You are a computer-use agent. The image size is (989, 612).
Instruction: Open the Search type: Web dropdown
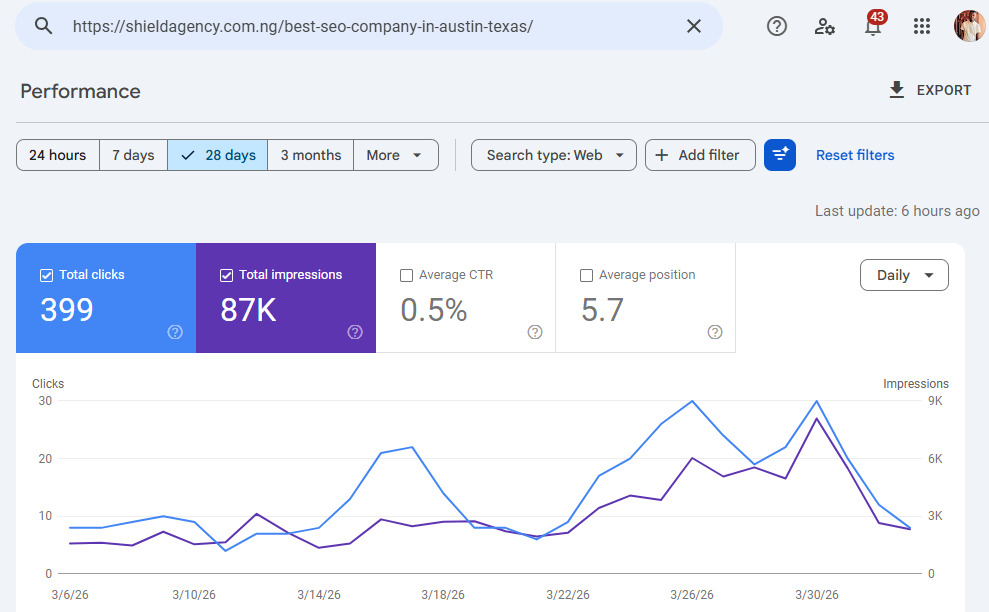click(x=553, y=155)
